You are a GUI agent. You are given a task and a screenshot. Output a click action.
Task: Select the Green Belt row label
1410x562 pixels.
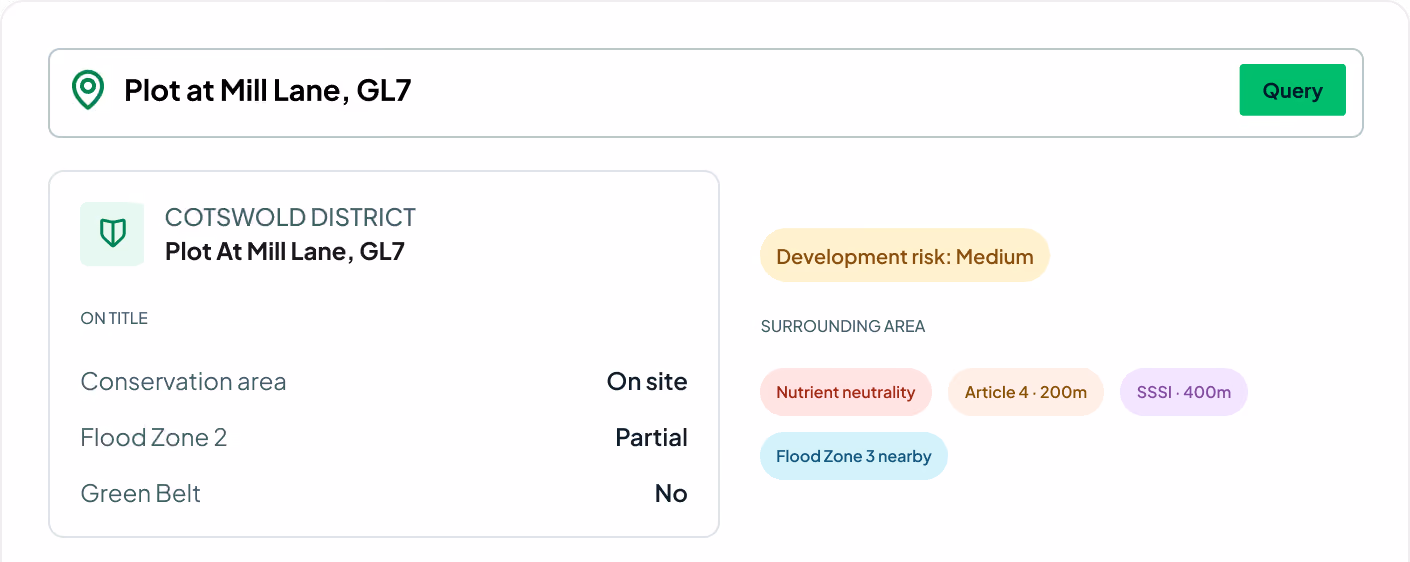click(141, 493)
